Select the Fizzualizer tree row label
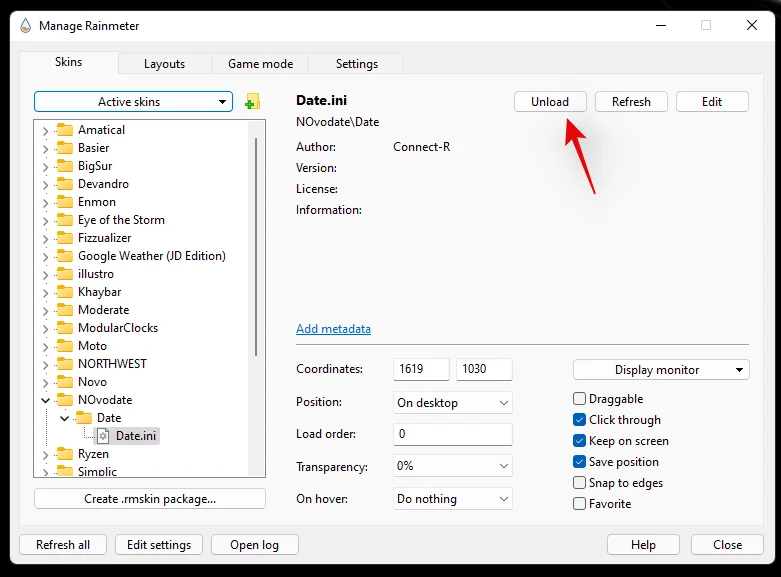This screenshot has height=577, width=781. 105,238
